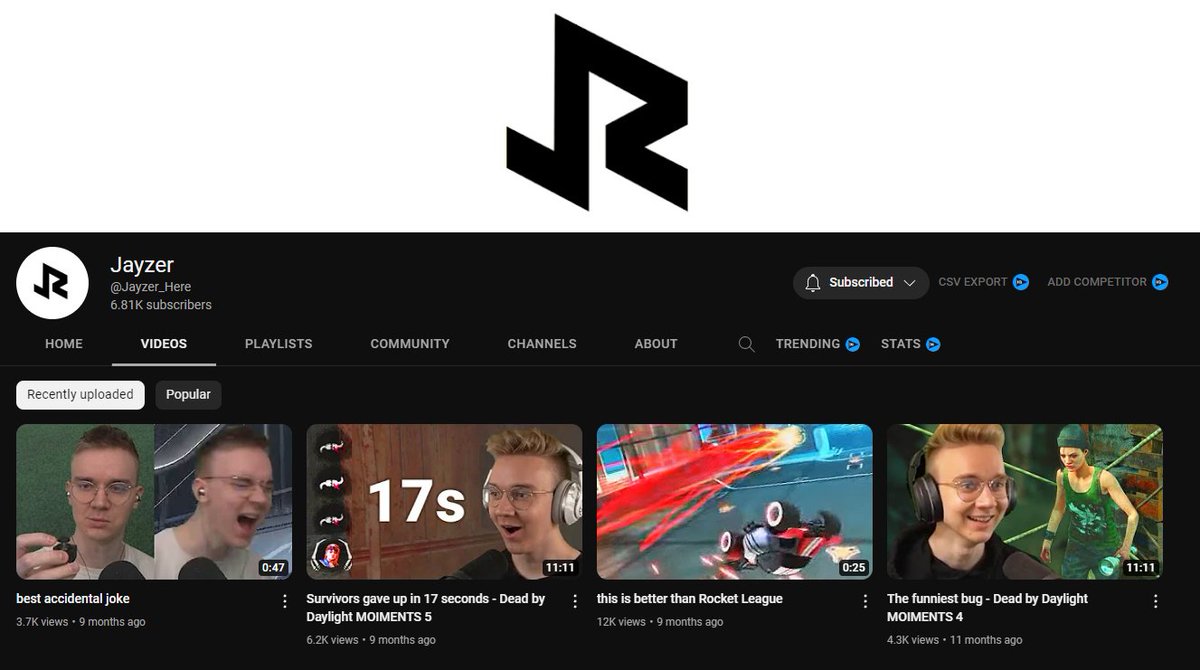
Task: Open the TRENDING tab
Action: pos(808,344)
